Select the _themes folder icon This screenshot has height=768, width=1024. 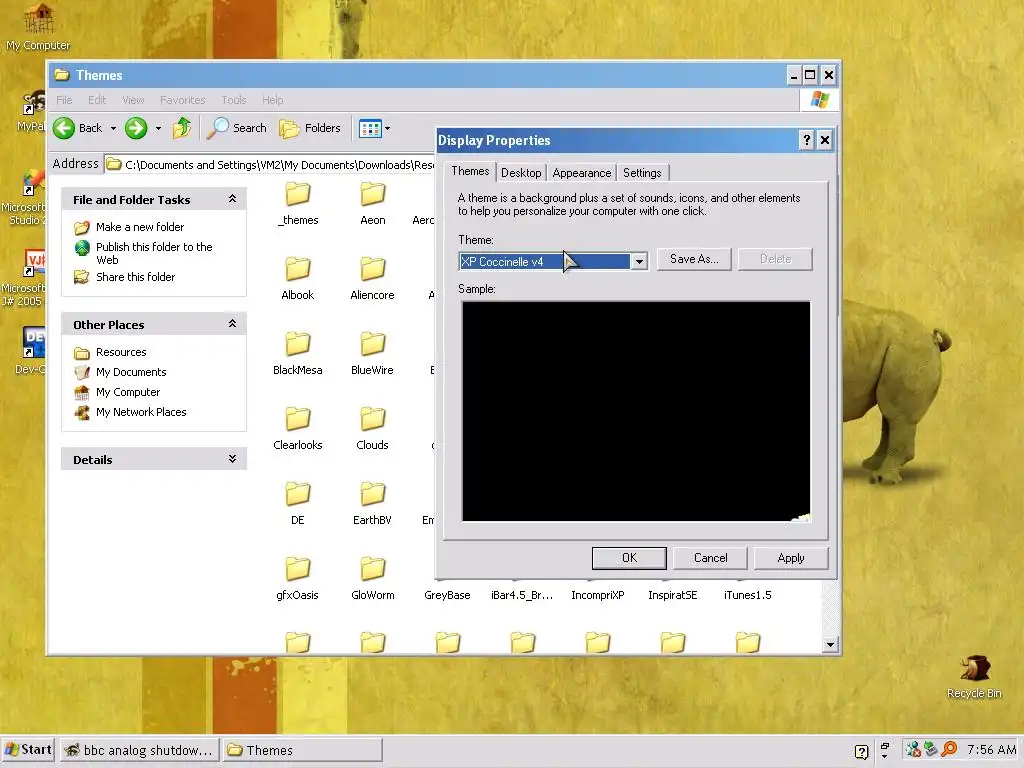pos(298,194)
